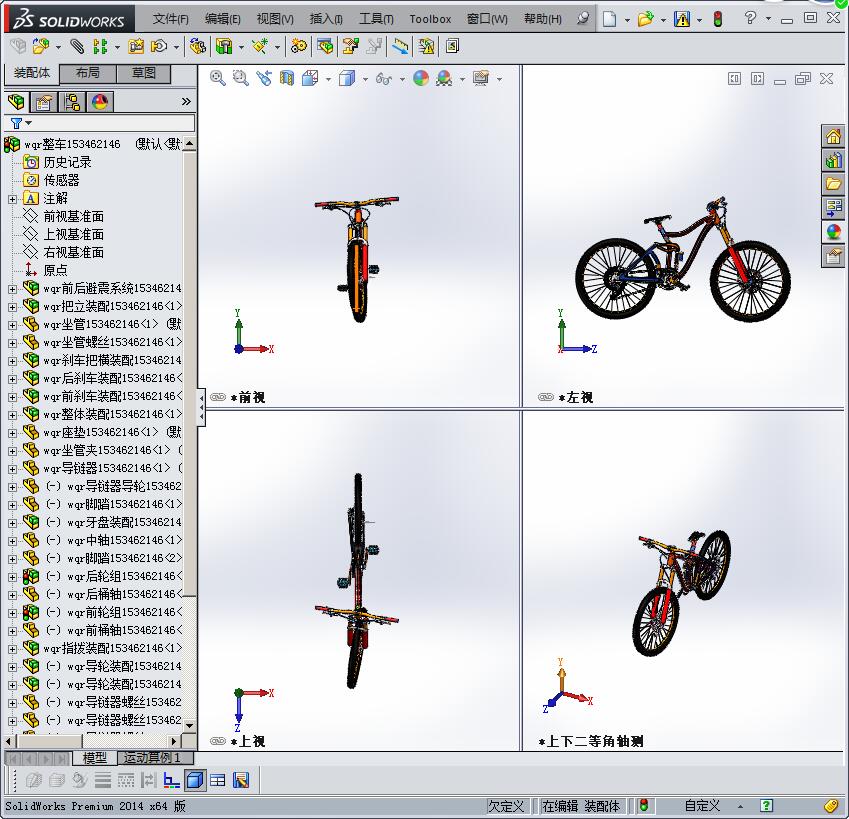This screenshot has width=849, height=819.
Task: Expand the wqr座垫153462146 tree node
Action: pos(12,433)
